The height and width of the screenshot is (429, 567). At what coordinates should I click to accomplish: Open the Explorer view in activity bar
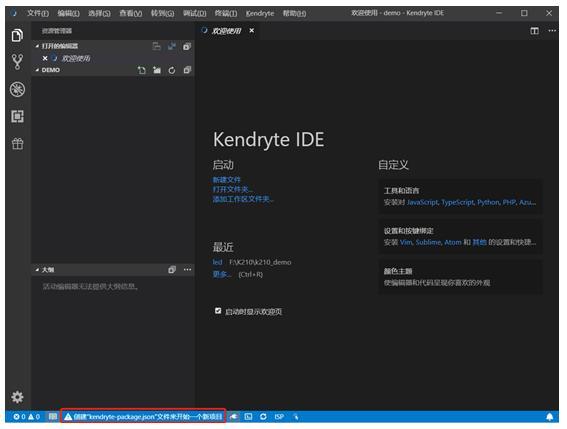[17, 35]
